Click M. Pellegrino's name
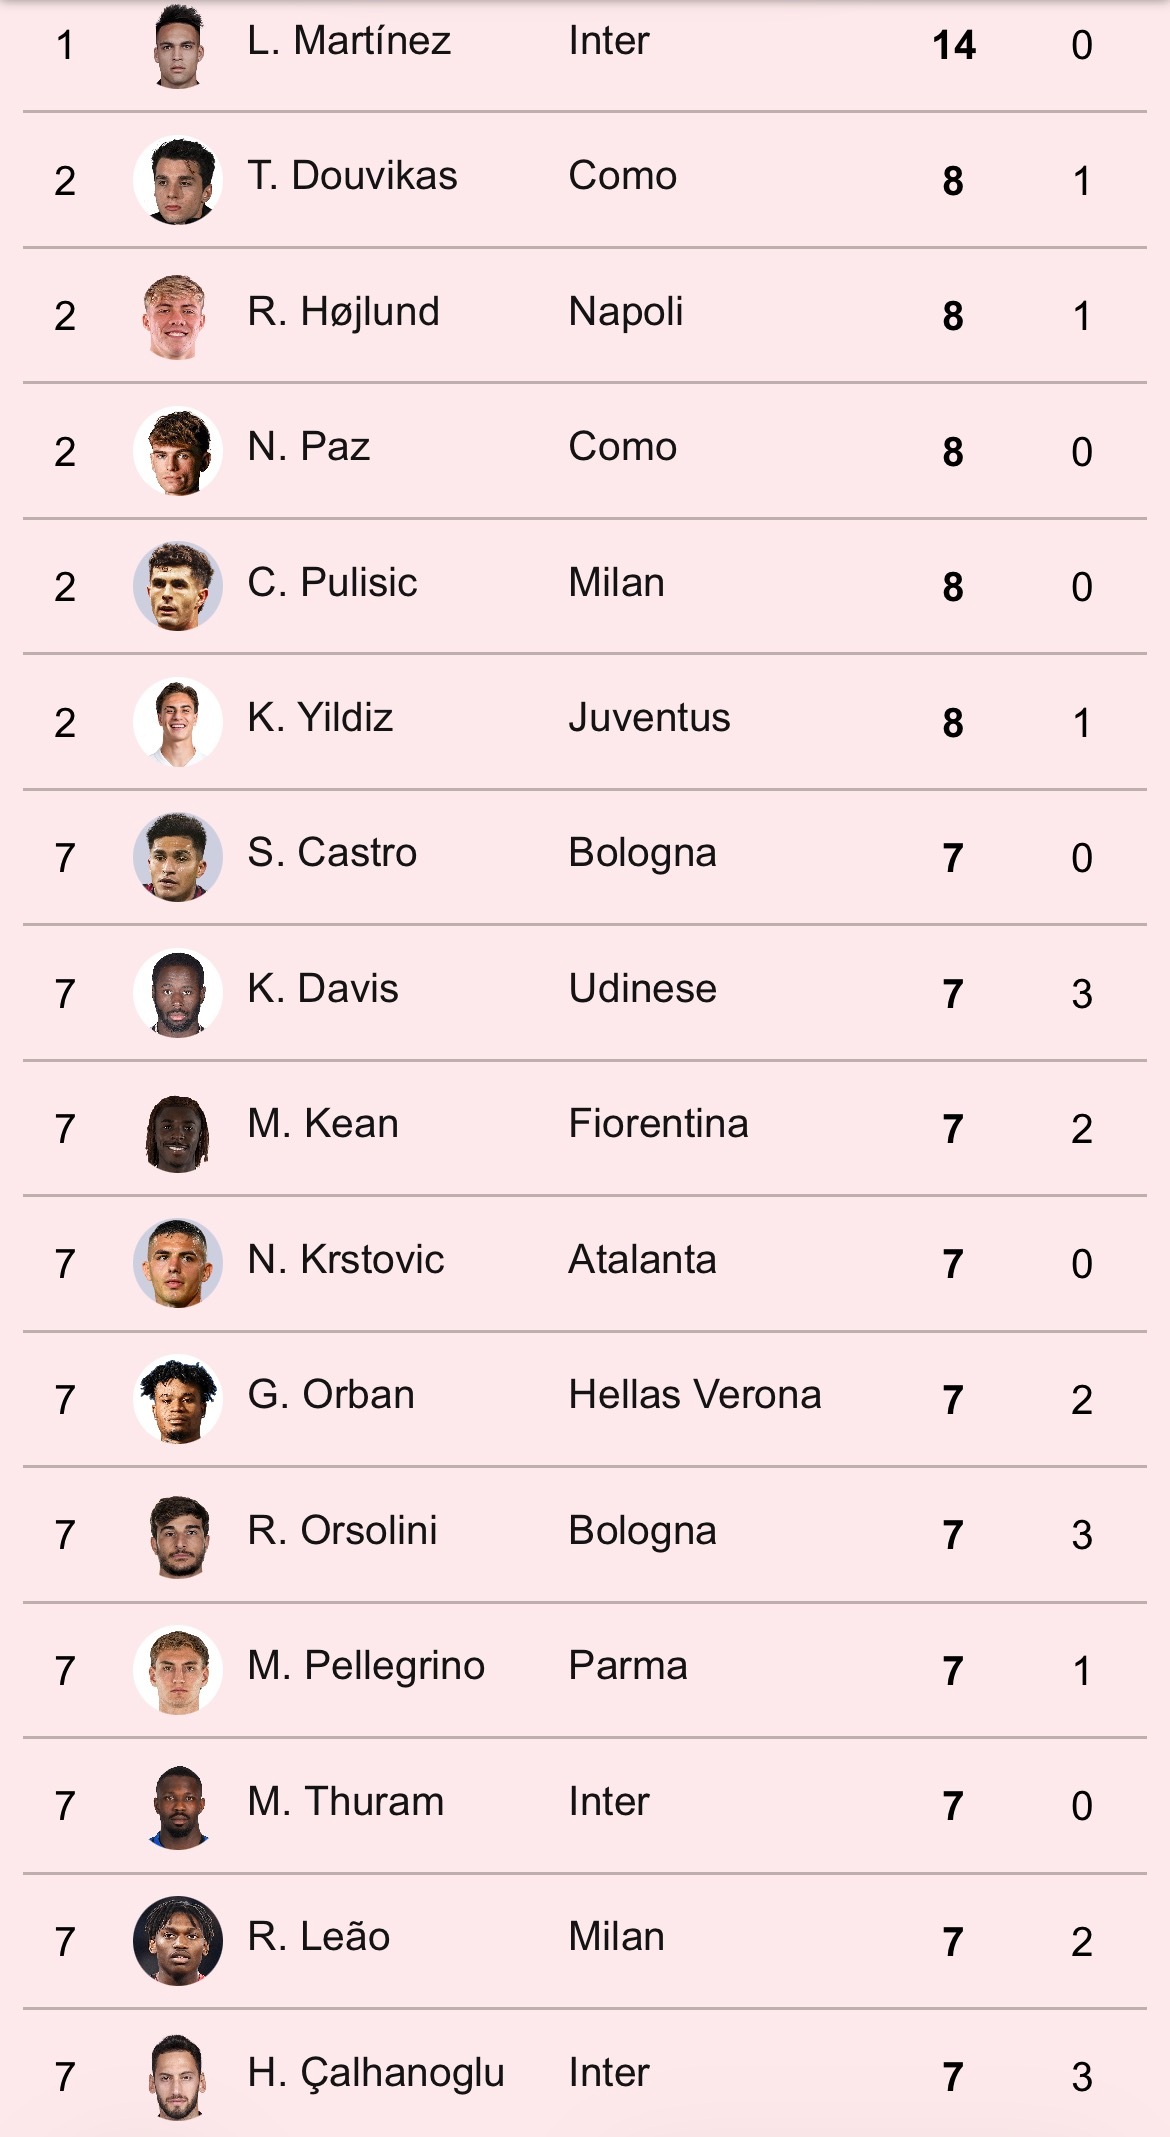Image resolution: width=1170 pixels, height=2137 pixels. [366, 1666]
